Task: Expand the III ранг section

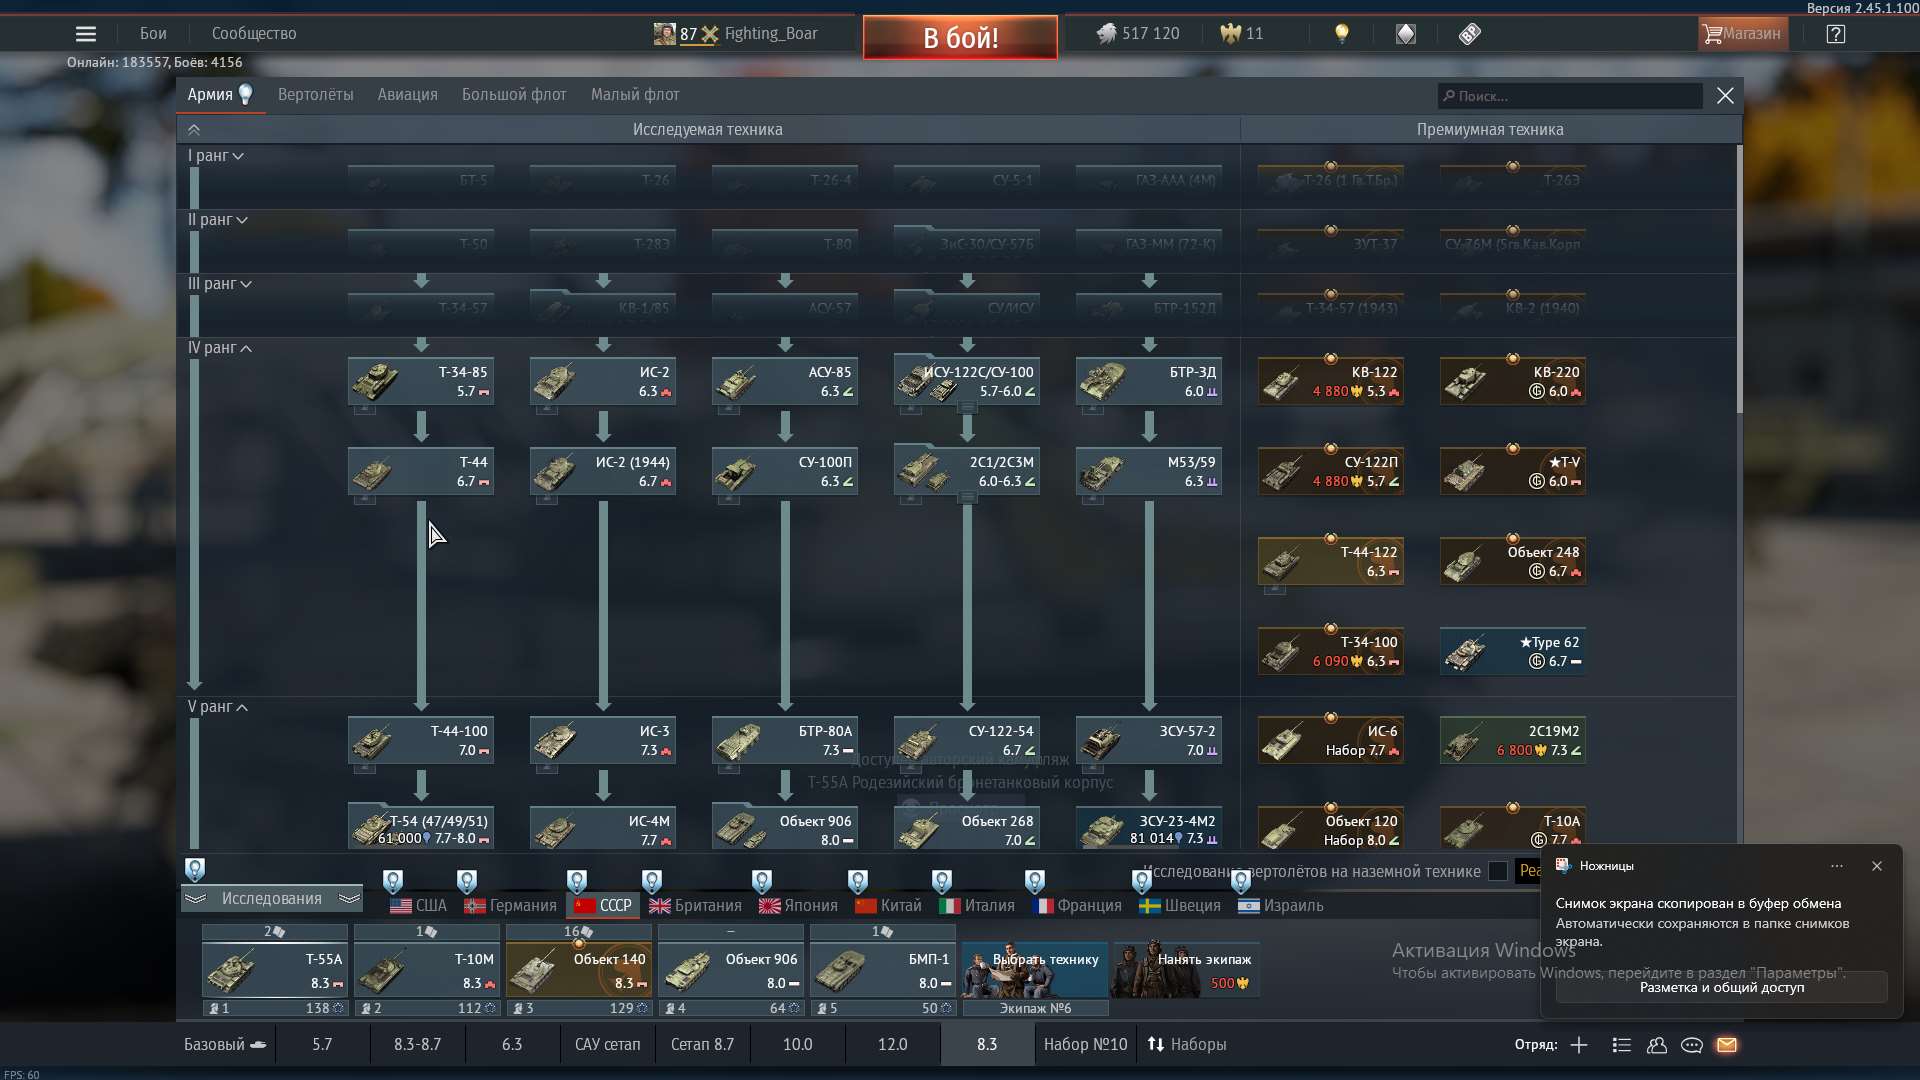Action: tap(220, 284)
